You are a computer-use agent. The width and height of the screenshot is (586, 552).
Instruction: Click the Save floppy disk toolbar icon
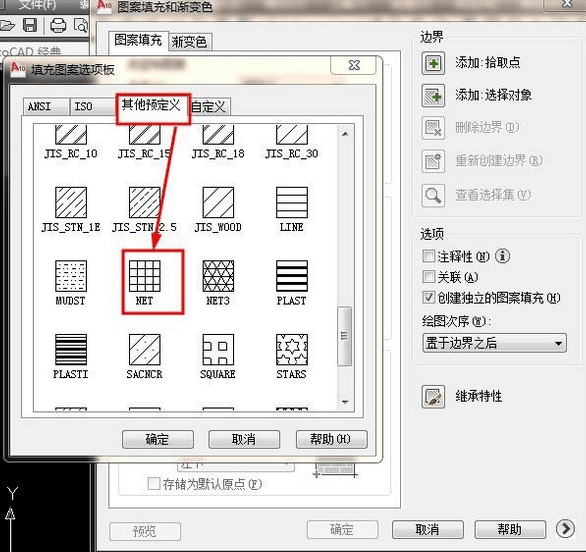click(x=30, y=25)
